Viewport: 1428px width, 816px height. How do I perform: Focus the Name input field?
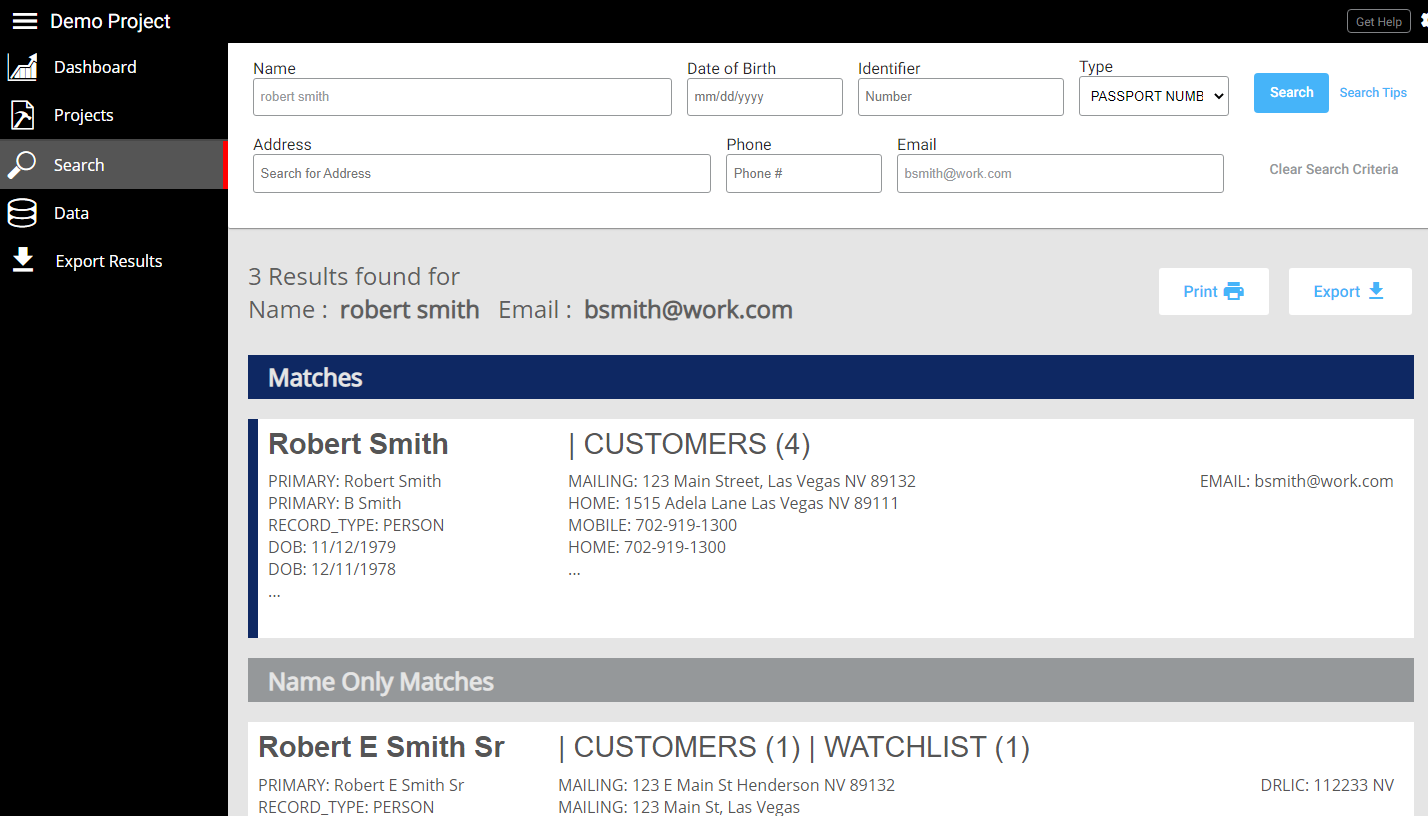click(x=462, y=97)
